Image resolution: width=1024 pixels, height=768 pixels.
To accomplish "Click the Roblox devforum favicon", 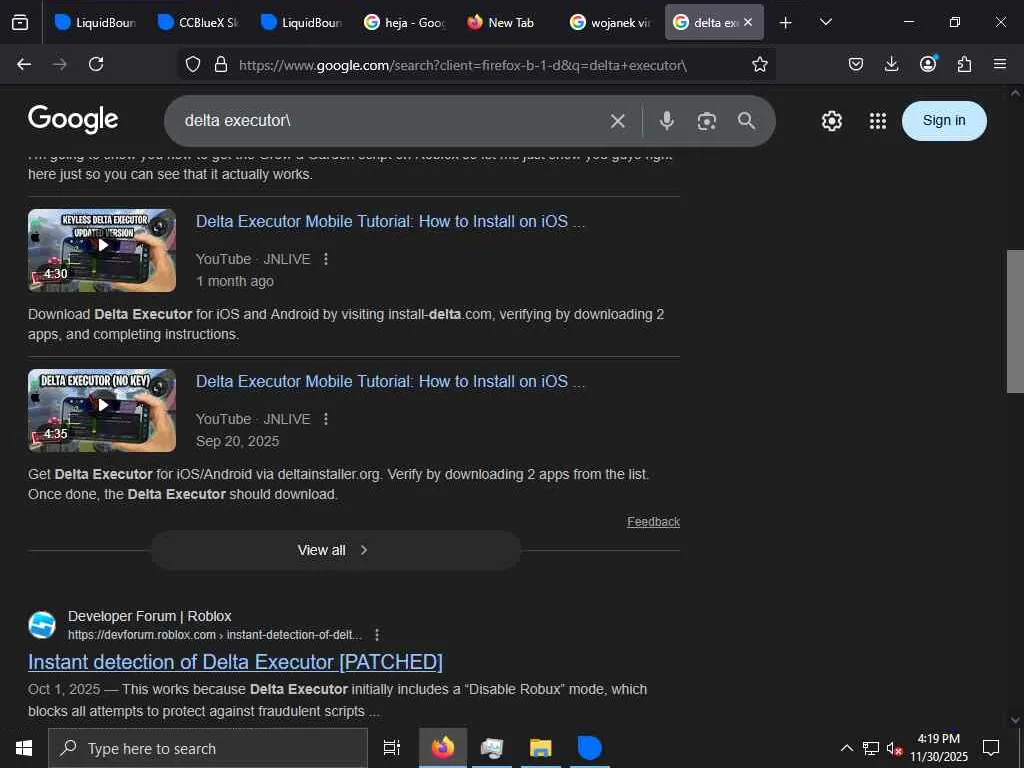I will point(42,625).
